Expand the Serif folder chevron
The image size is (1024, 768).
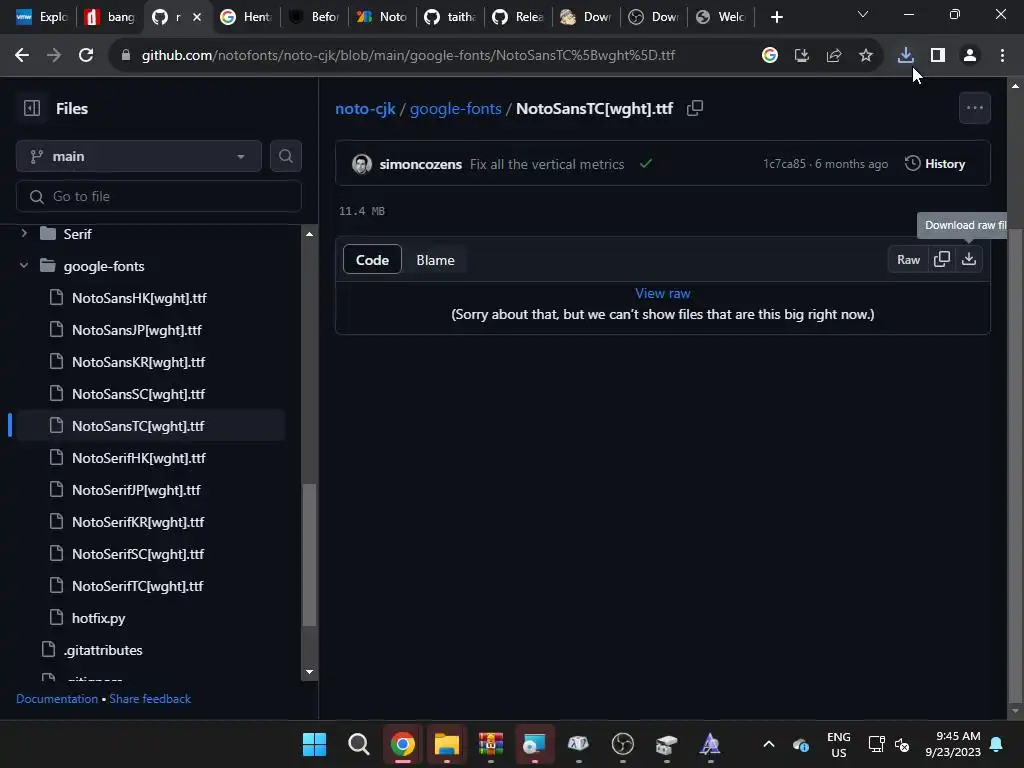(24, 233)
